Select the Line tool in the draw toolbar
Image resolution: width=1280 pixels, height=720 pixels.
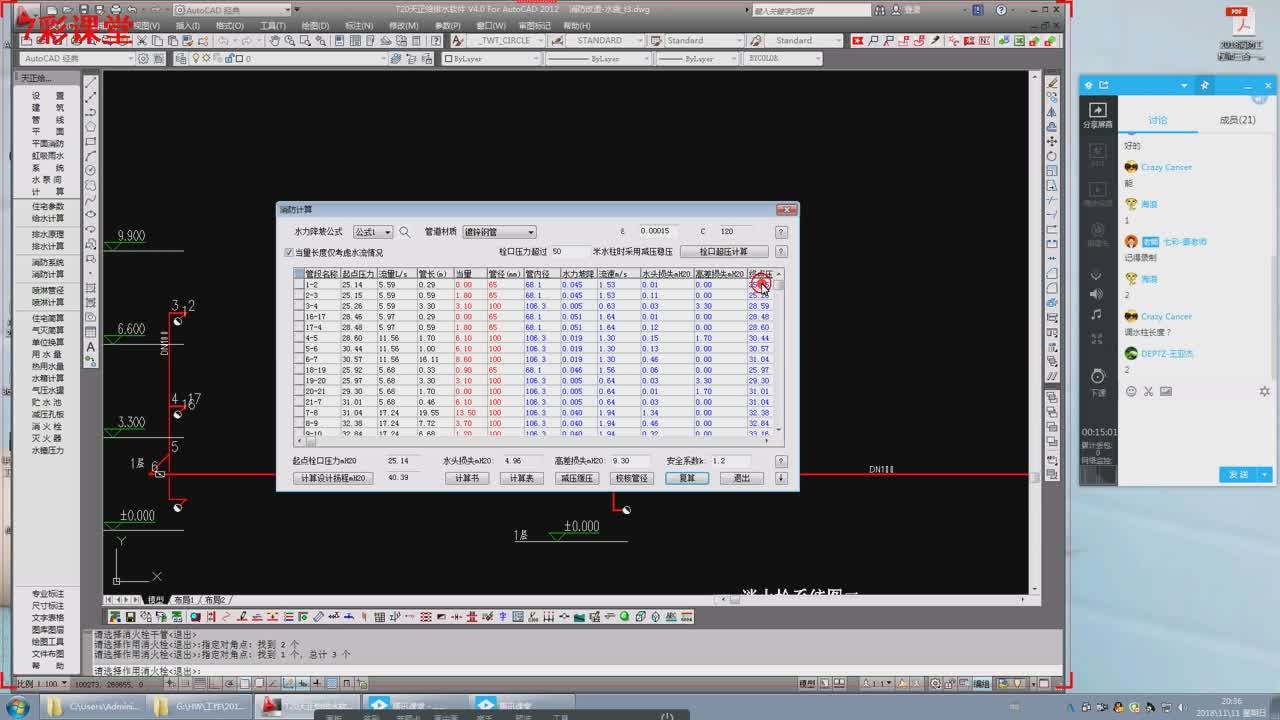click(x=91, y=84)
